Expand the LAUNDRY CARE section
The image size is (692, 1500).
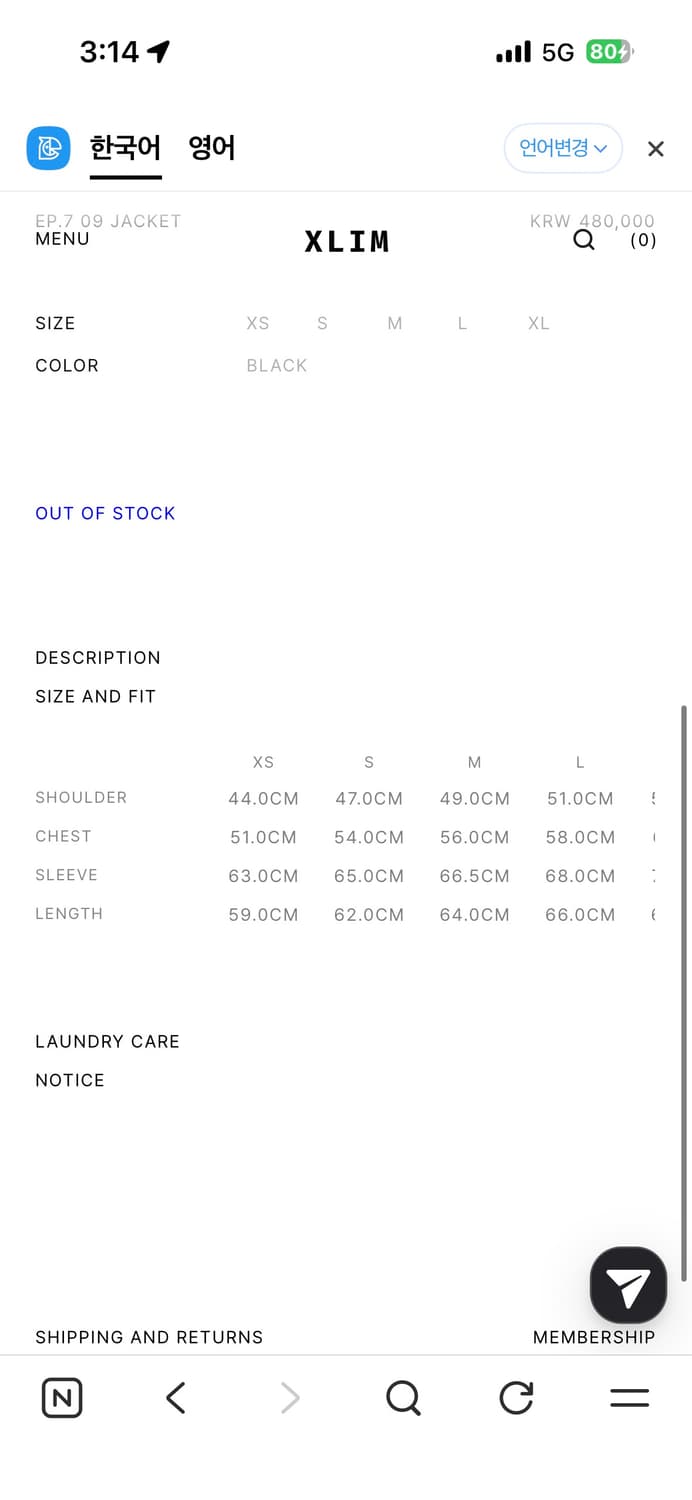(x=107, y=1042)
